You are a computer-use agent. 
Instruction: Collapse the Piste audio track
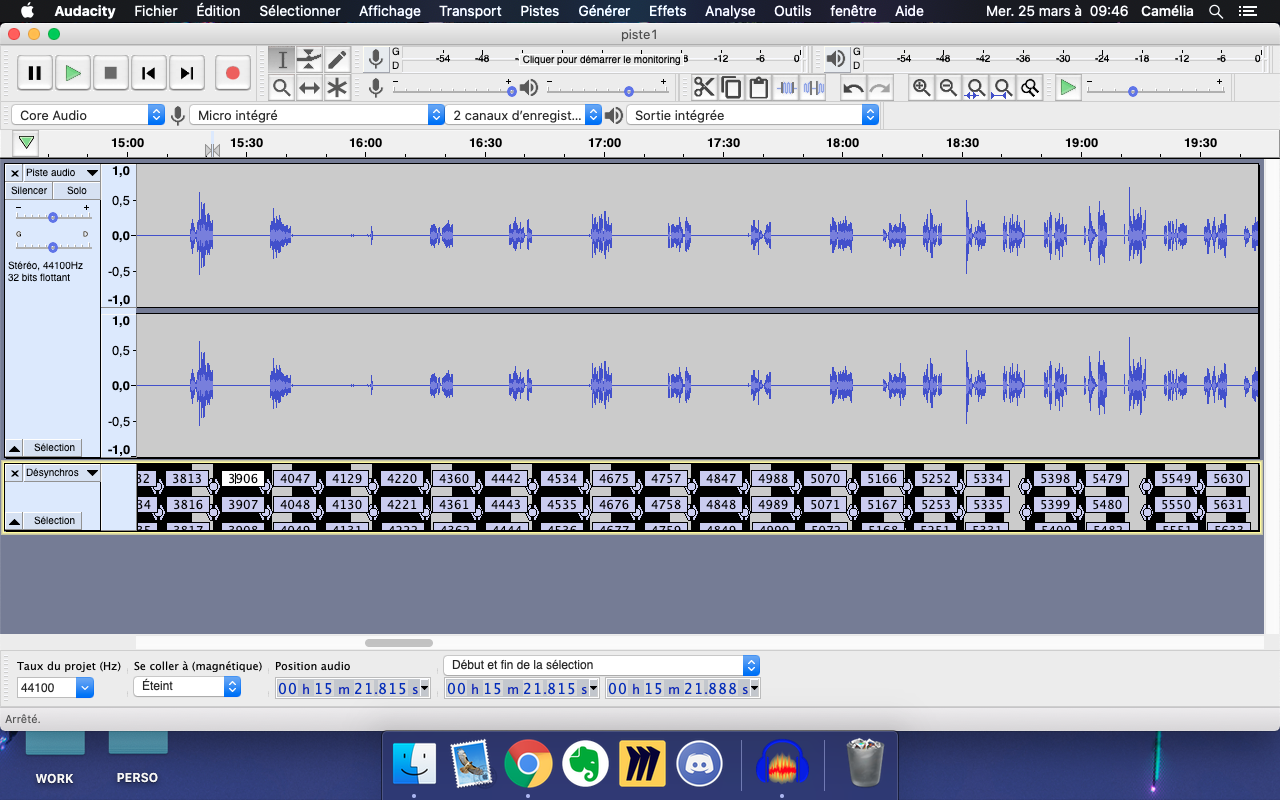point(15,447)
